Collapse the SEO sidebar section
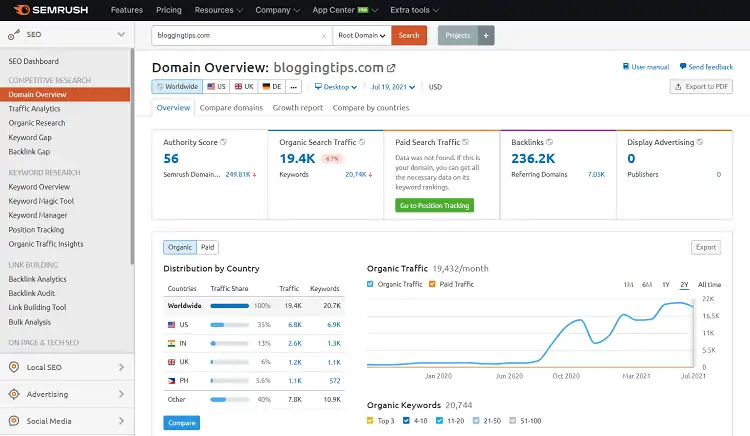Screen dimensions: 750x436 pos(121,34)
